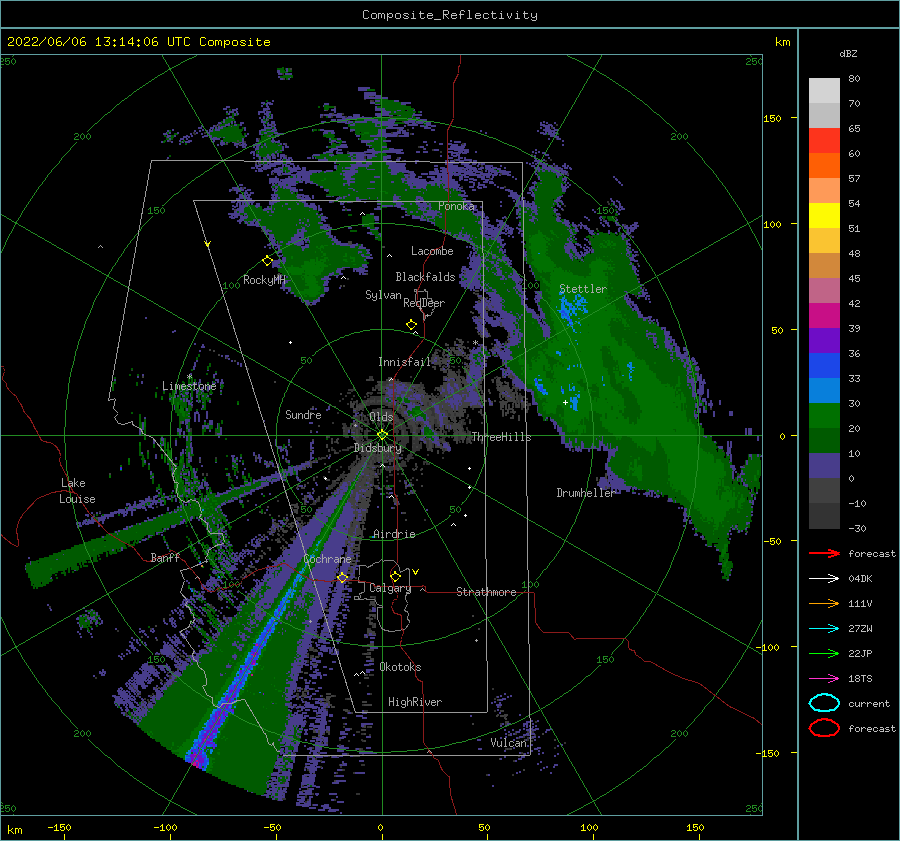Viewport: 900px width, 841px height.
Task: Click the white 04DK arrow icon
Action: pos(824,579)
